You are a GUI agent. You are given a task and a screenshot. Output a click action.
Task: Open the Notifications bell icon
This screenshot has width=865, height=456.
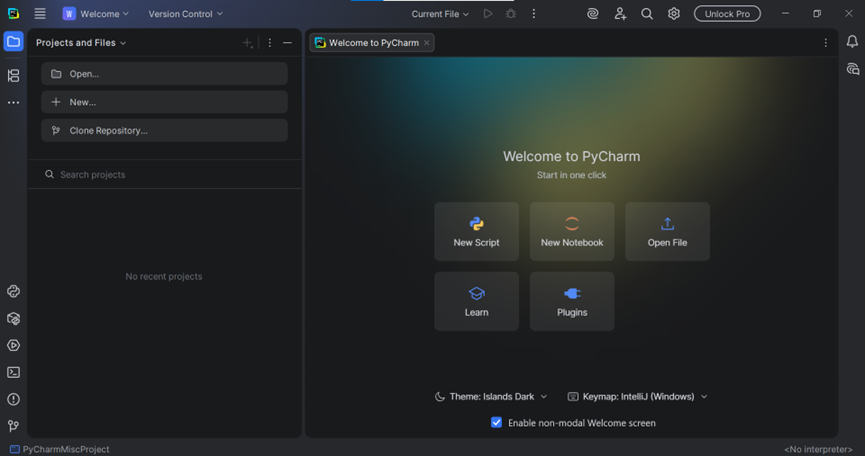(852, 41)
